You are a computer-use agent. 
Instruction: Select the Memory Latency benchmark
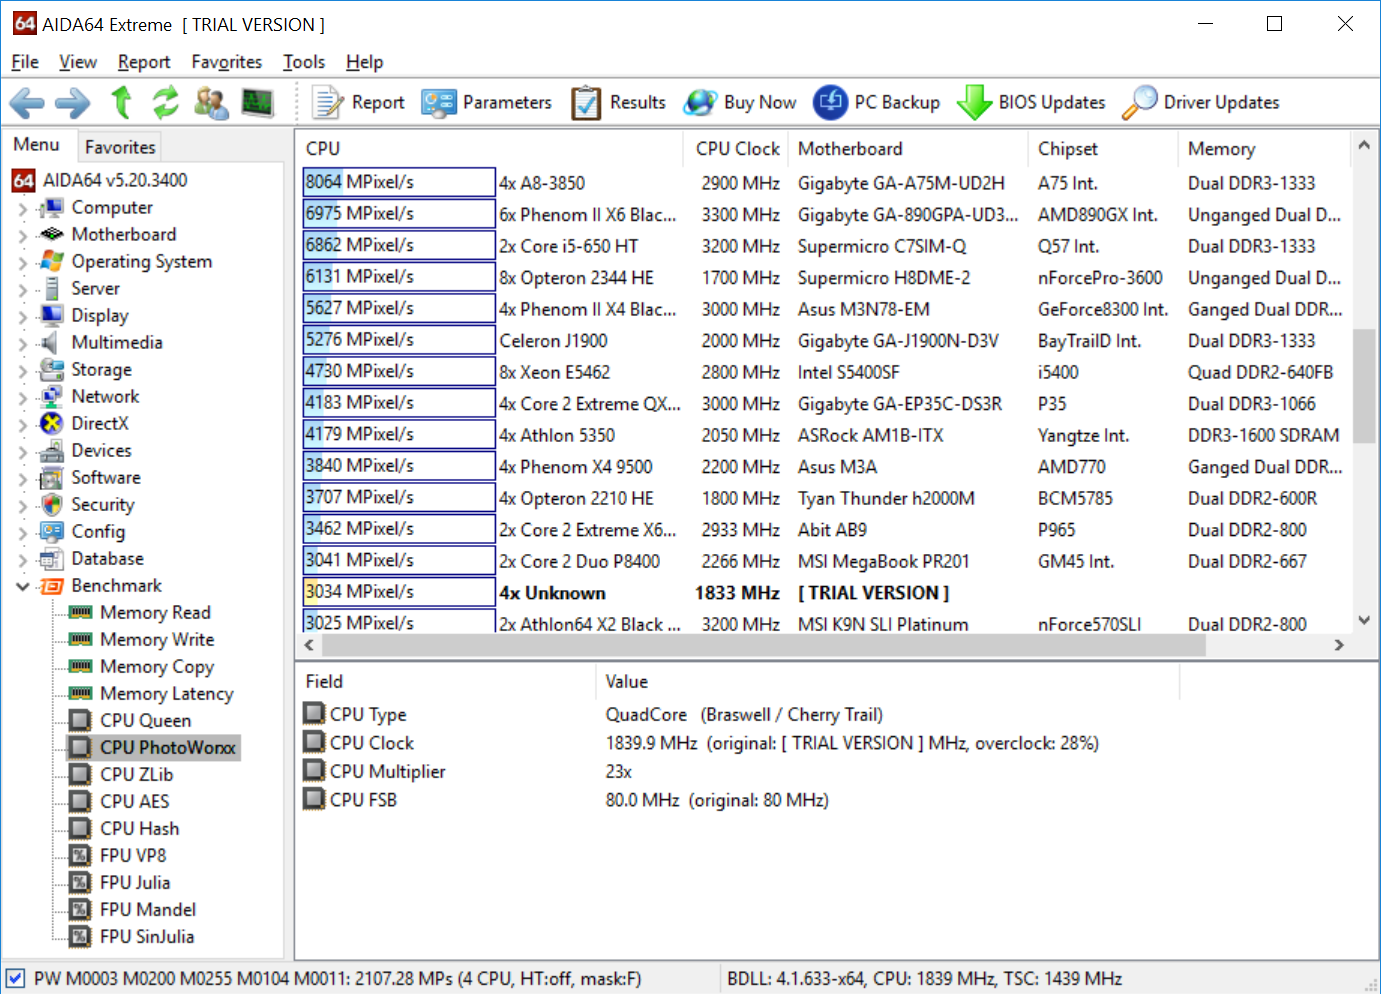(166, 694)
